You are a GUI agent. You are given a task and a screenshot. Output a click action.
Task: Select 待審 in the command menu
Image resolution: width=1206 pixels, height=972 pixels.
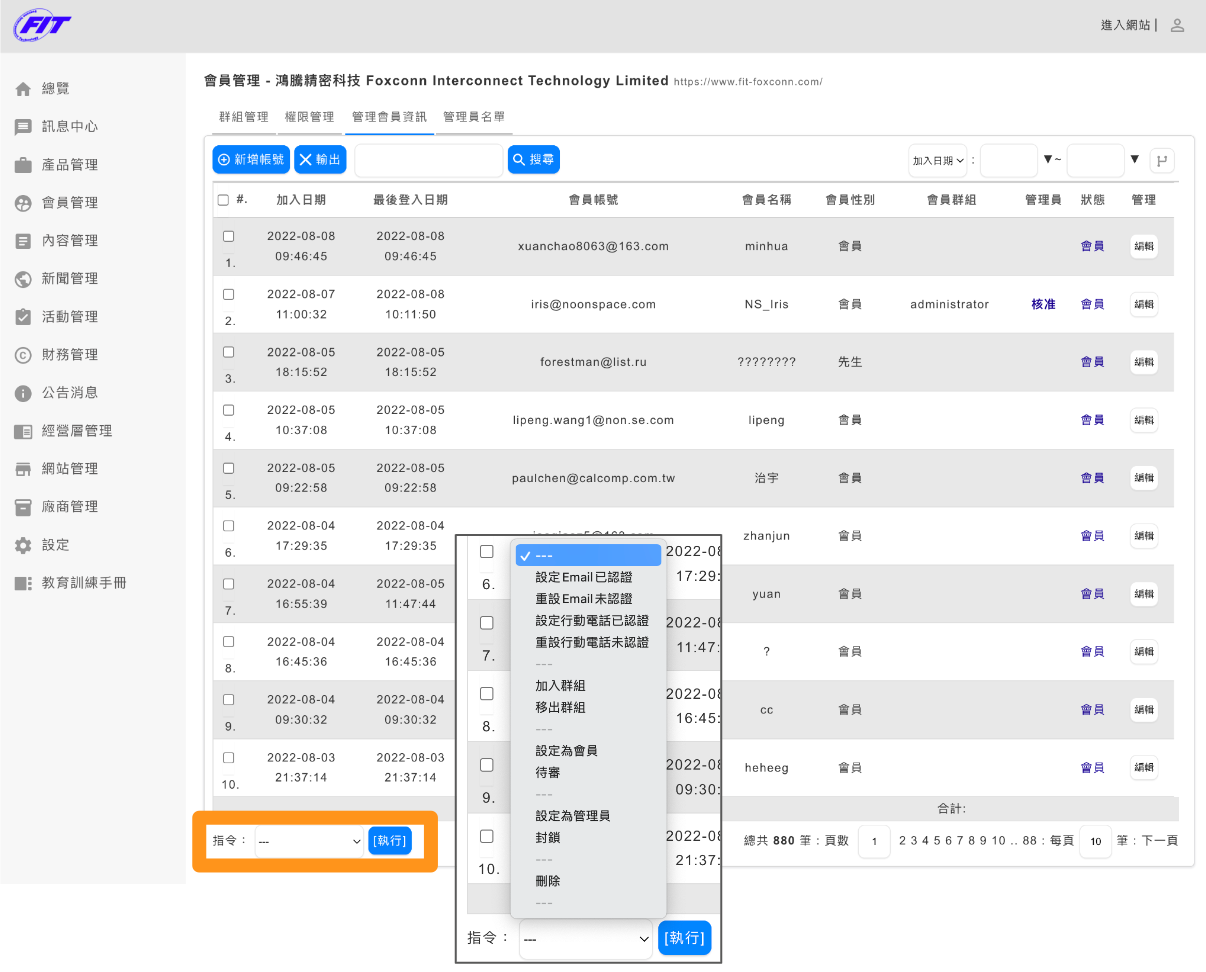(x=548, y=773)
